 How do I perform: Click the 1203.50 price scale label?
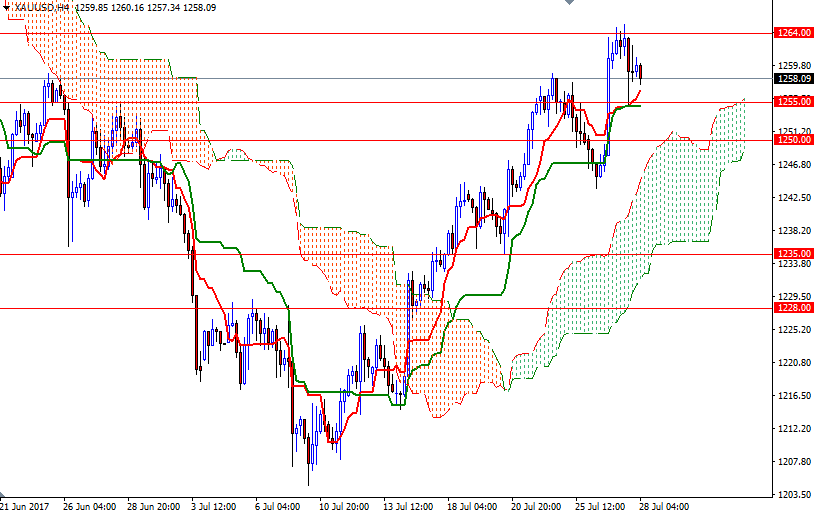[792, 495]
